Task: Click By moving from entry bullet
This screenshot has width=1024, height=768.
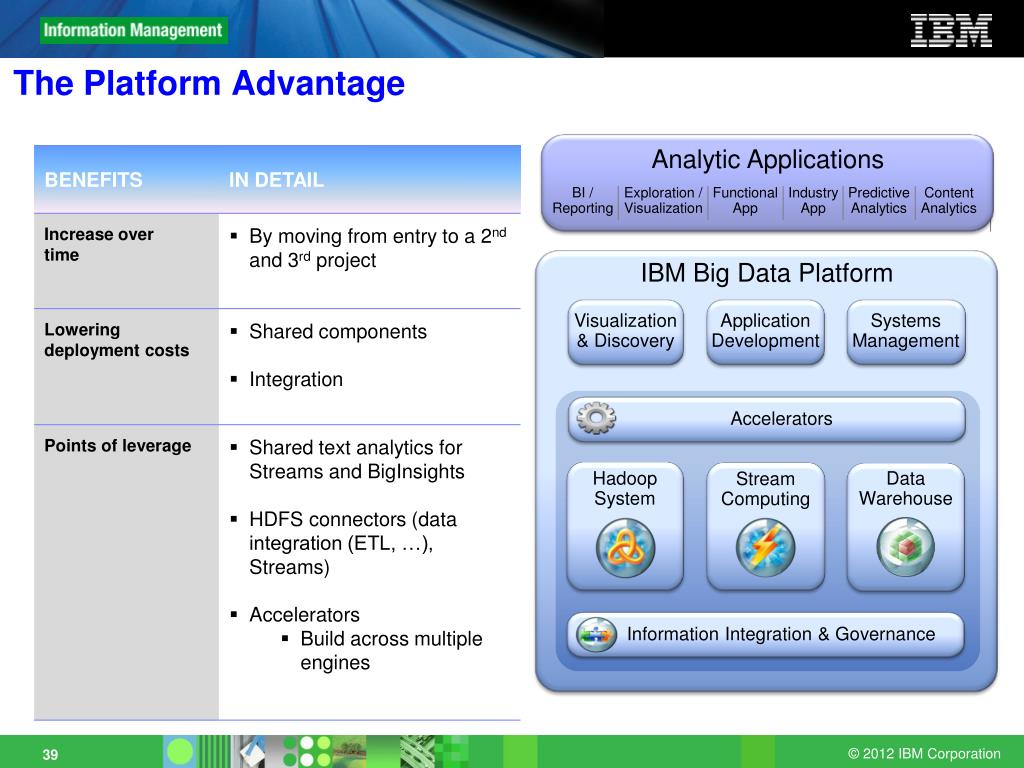Action: pyautogui.click(x=377, y=248)
